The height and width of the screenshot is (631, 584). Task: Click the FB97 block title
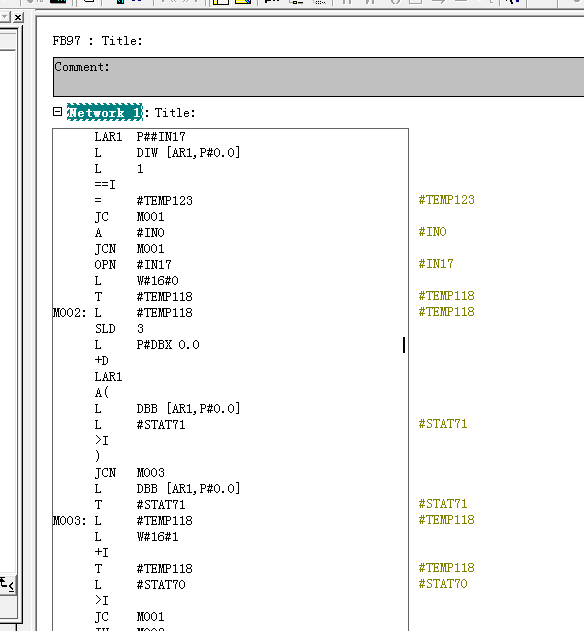(x=97, y=41)
